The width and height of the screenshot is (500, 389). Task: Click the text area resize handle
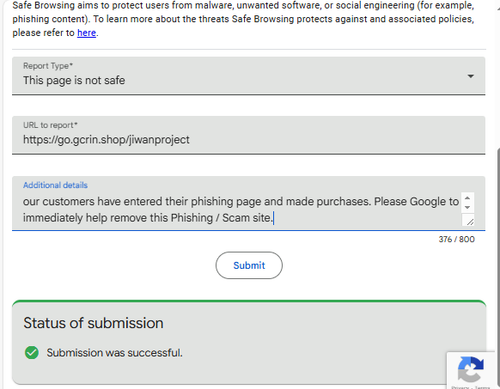coord(470,221)
